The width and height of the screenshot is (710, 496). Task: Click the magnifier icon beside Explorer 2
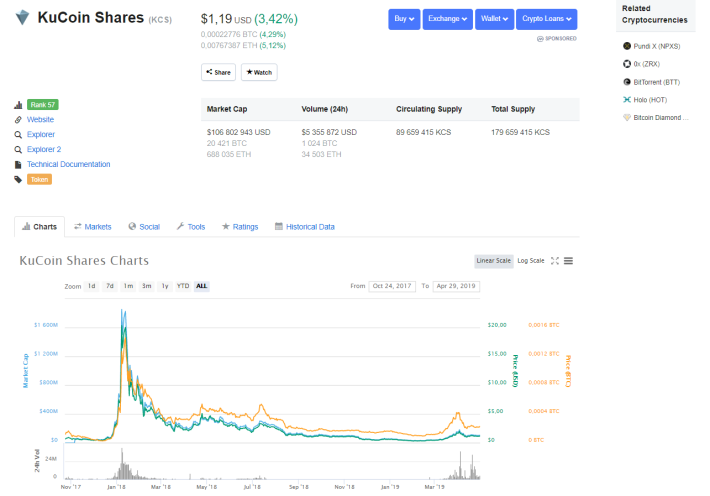(18, 149)
